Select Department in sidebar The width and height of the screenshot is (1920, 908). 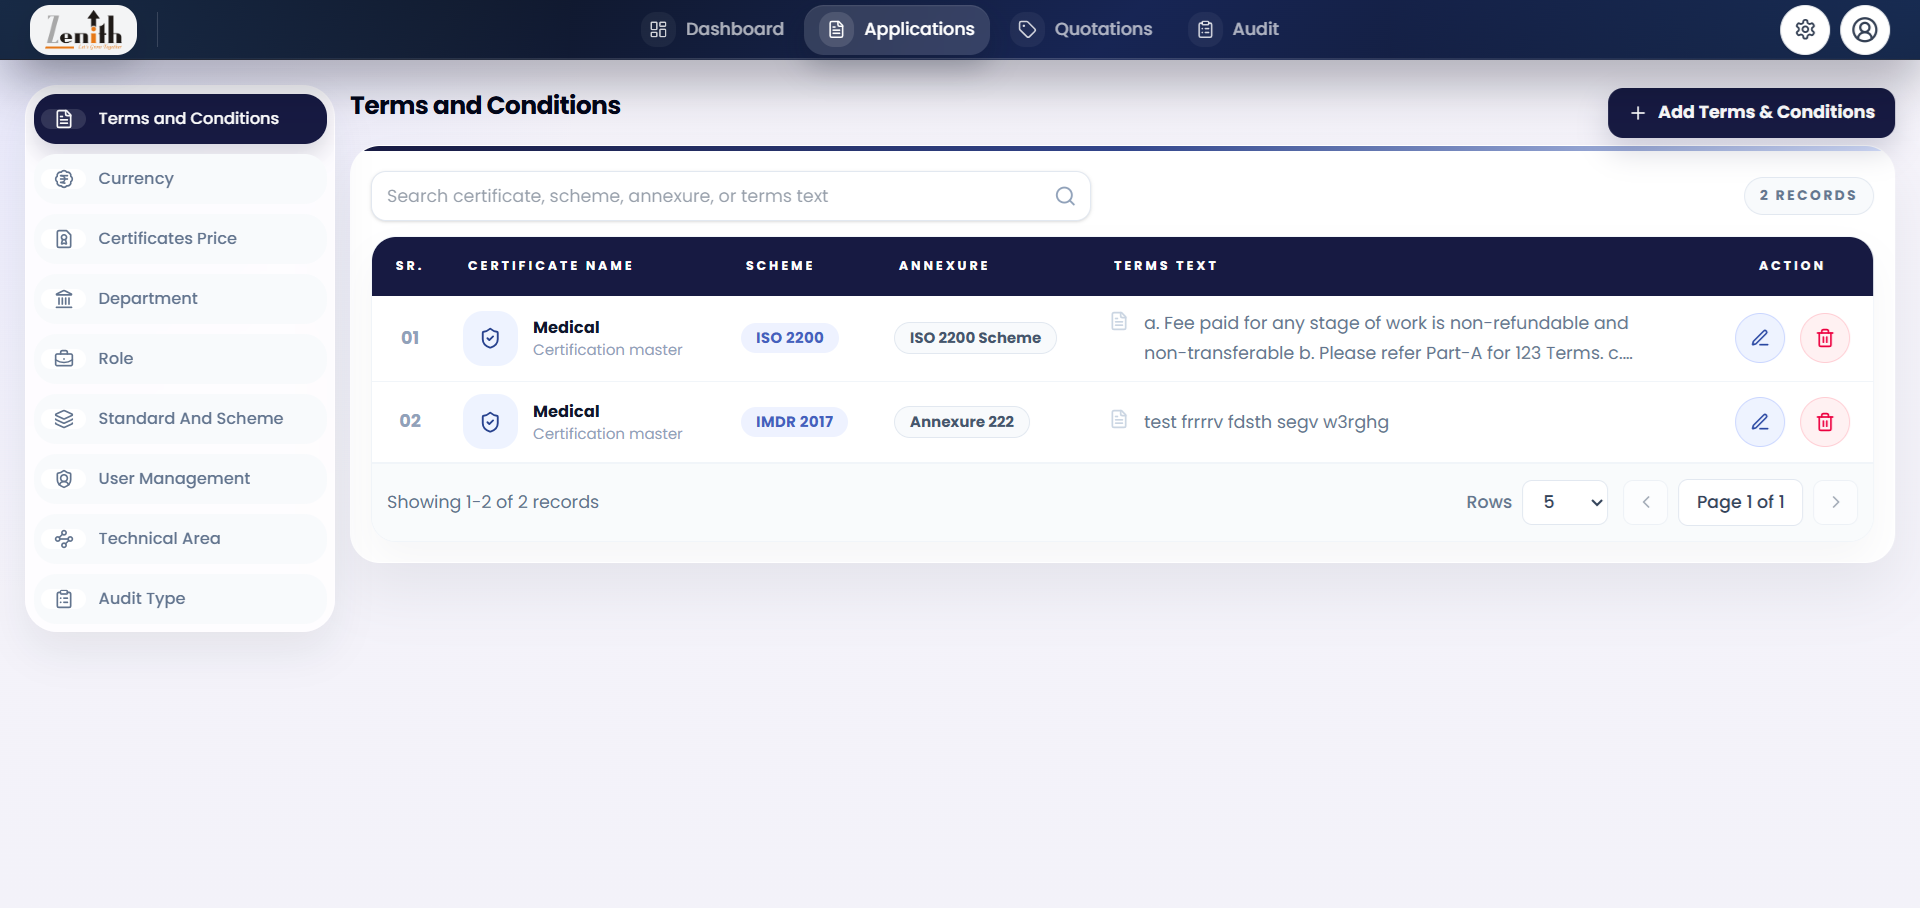point(180,299)
